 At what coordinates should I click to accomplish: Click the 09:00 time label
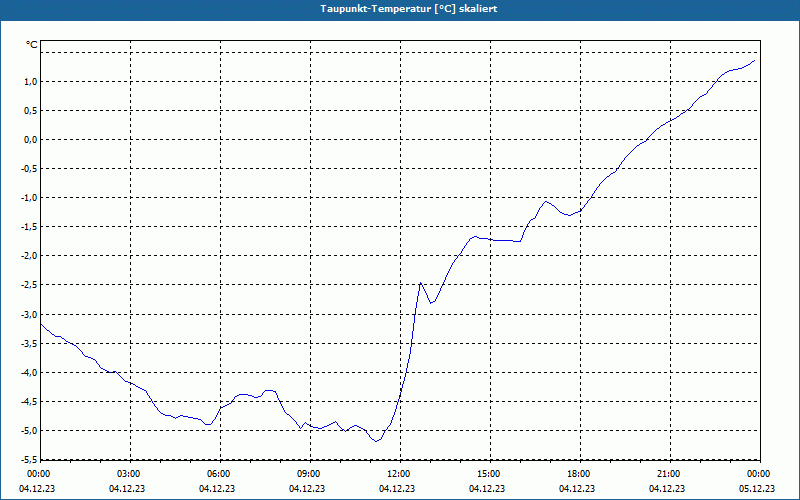point(310,474)
